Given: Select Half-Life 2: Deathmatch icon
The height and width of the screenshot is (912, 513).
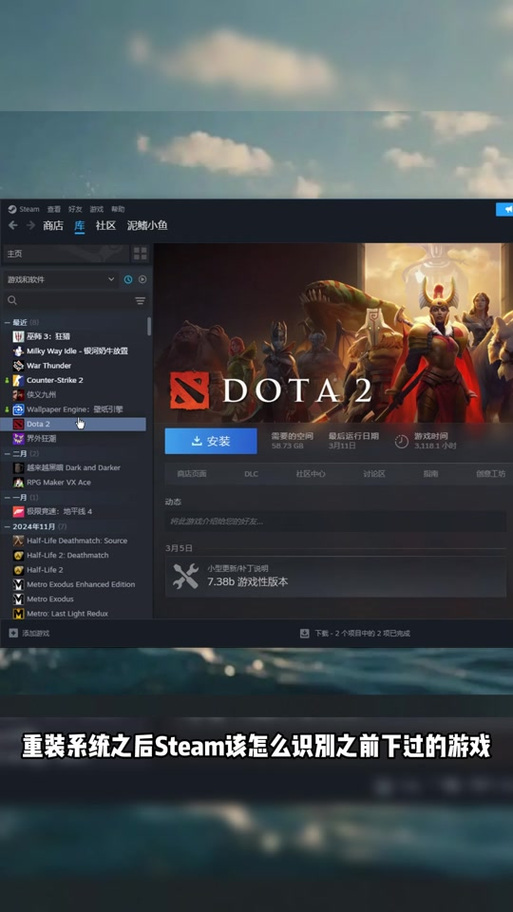Looking at the screenshot, I should click(19, 555).
